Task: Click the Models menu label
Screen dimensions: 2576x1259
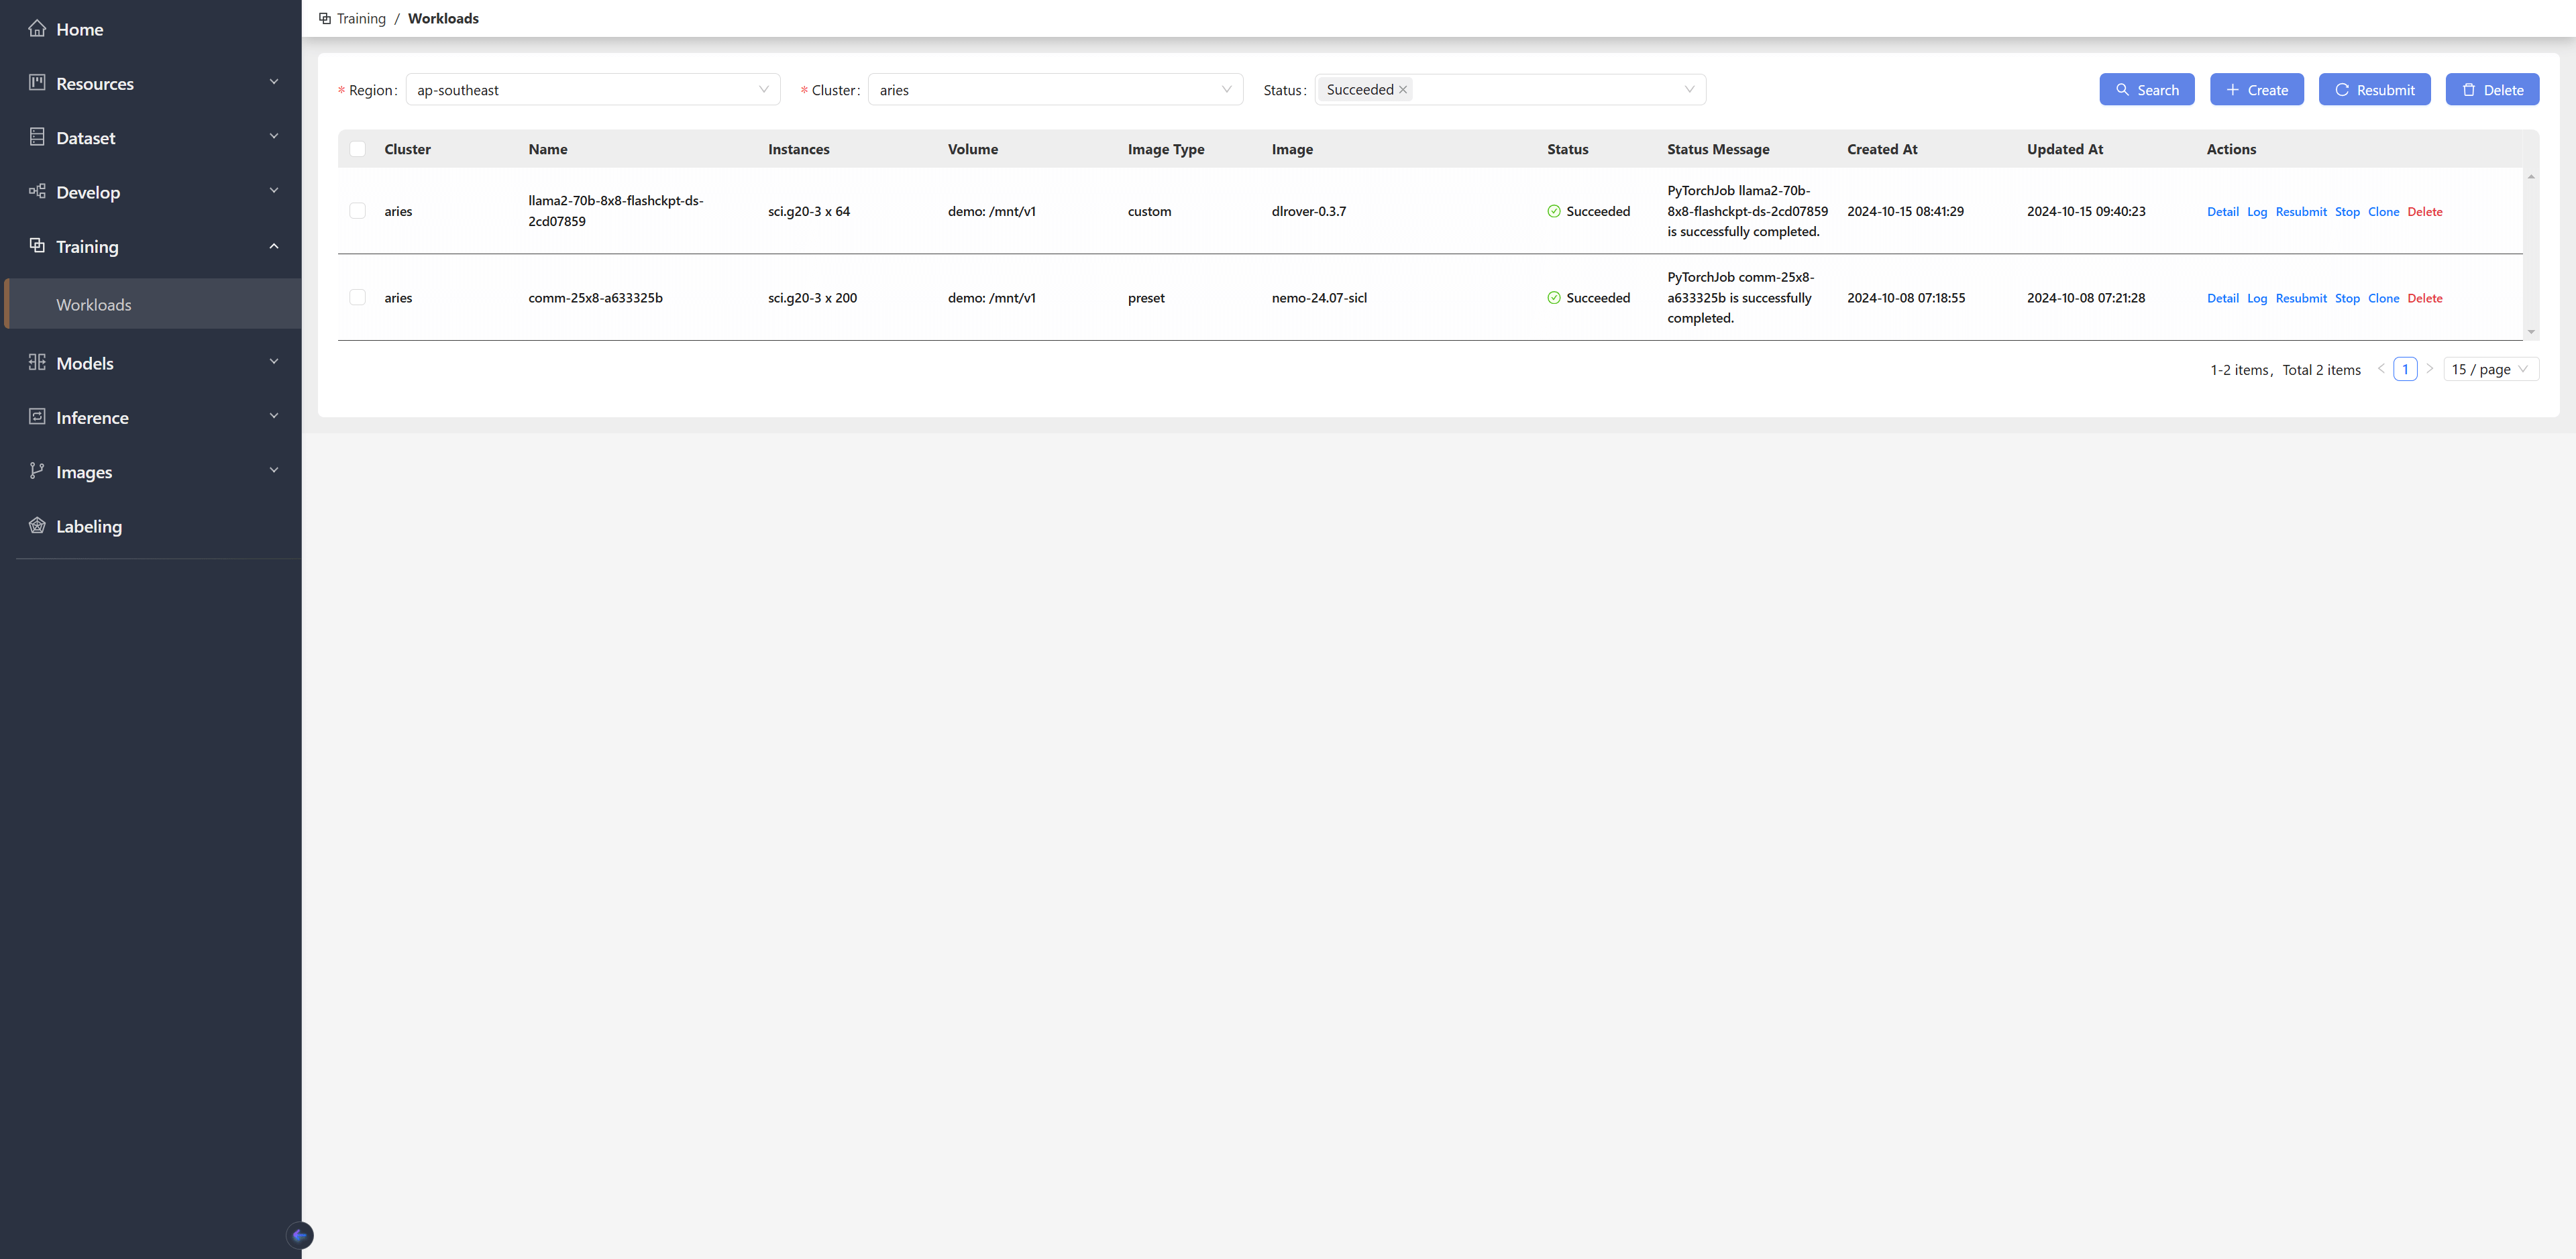Action: (x=85, y=363)
